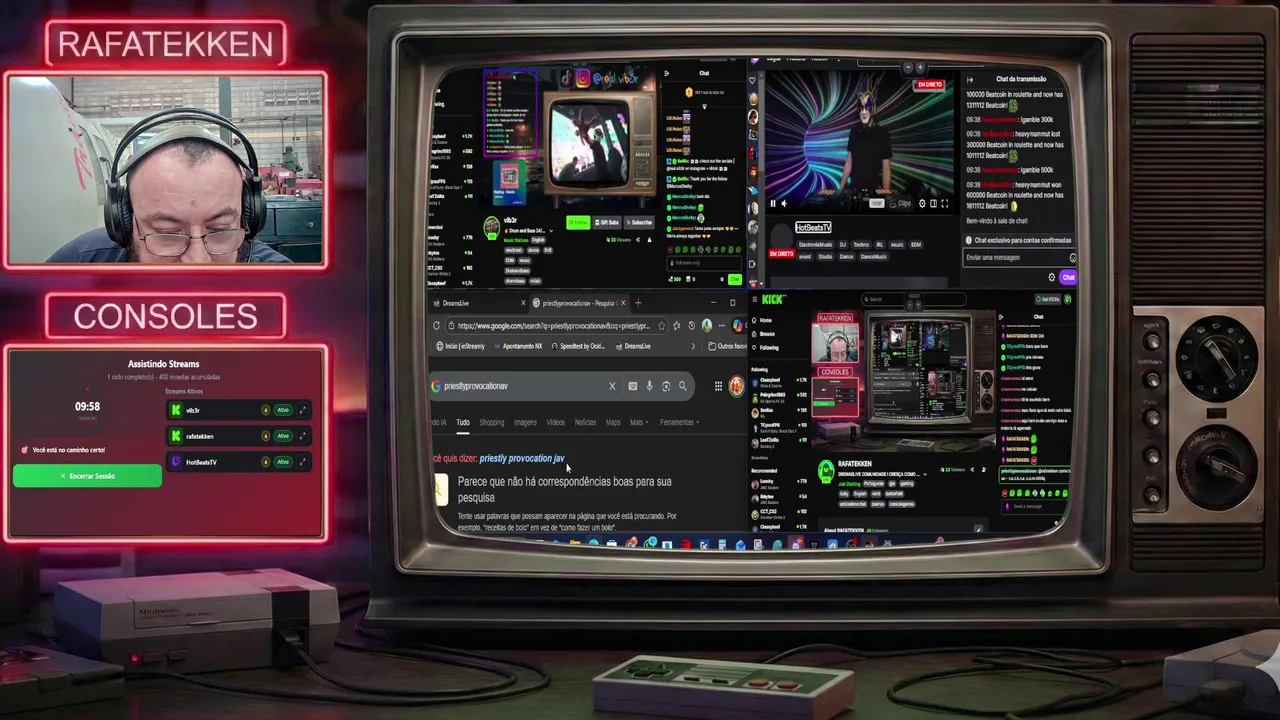Click the 09:58 countdown timer
Screen dimensions: 1280x720
click(87, 406)
